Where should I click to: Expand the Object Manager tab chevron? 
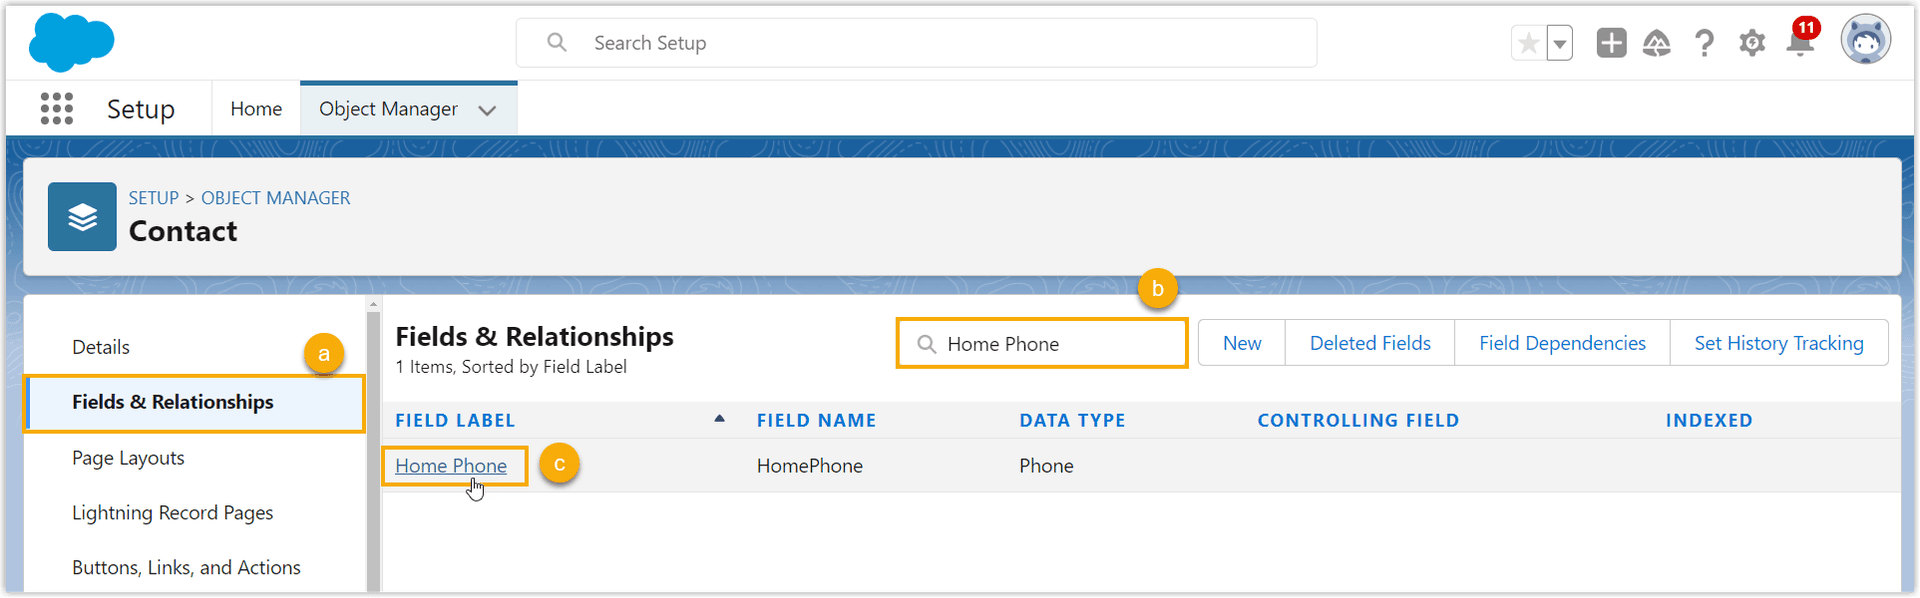point(487,110)
